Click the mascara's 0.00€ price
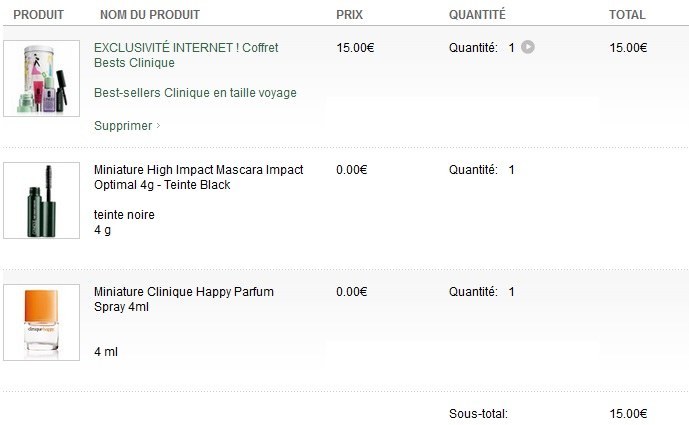Image resolution: width=689 pixels, height=425 pixels. coord(352,170)
